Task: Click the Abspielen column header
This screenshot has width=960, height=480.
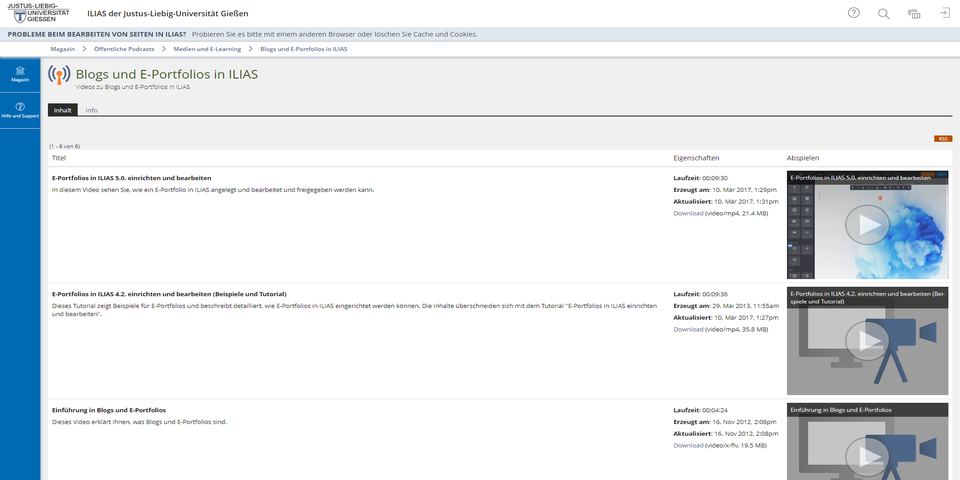Action: pos(803,158)
